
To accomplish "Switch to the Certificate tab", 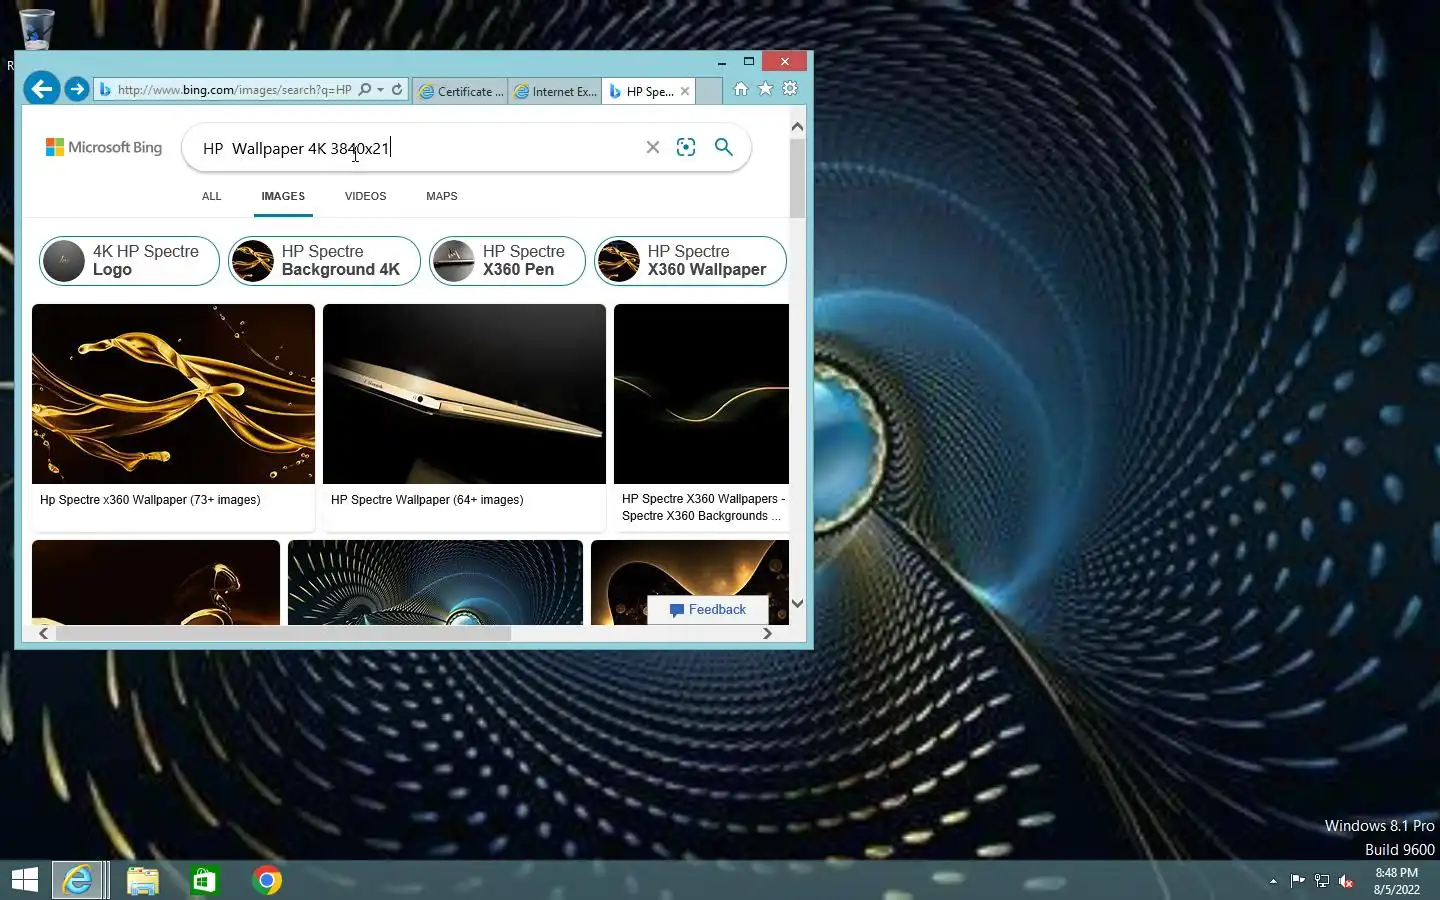I will coord(461,91).
